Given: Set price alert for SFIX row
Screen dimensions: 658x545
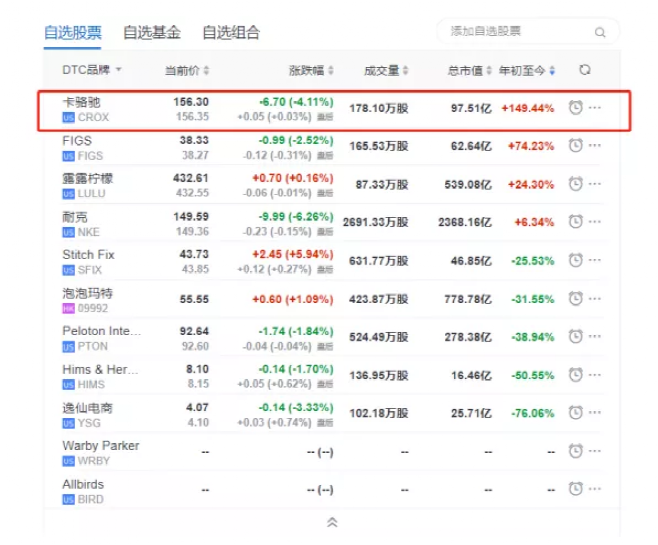Looking at the screenshot, I should pos(575,260).
